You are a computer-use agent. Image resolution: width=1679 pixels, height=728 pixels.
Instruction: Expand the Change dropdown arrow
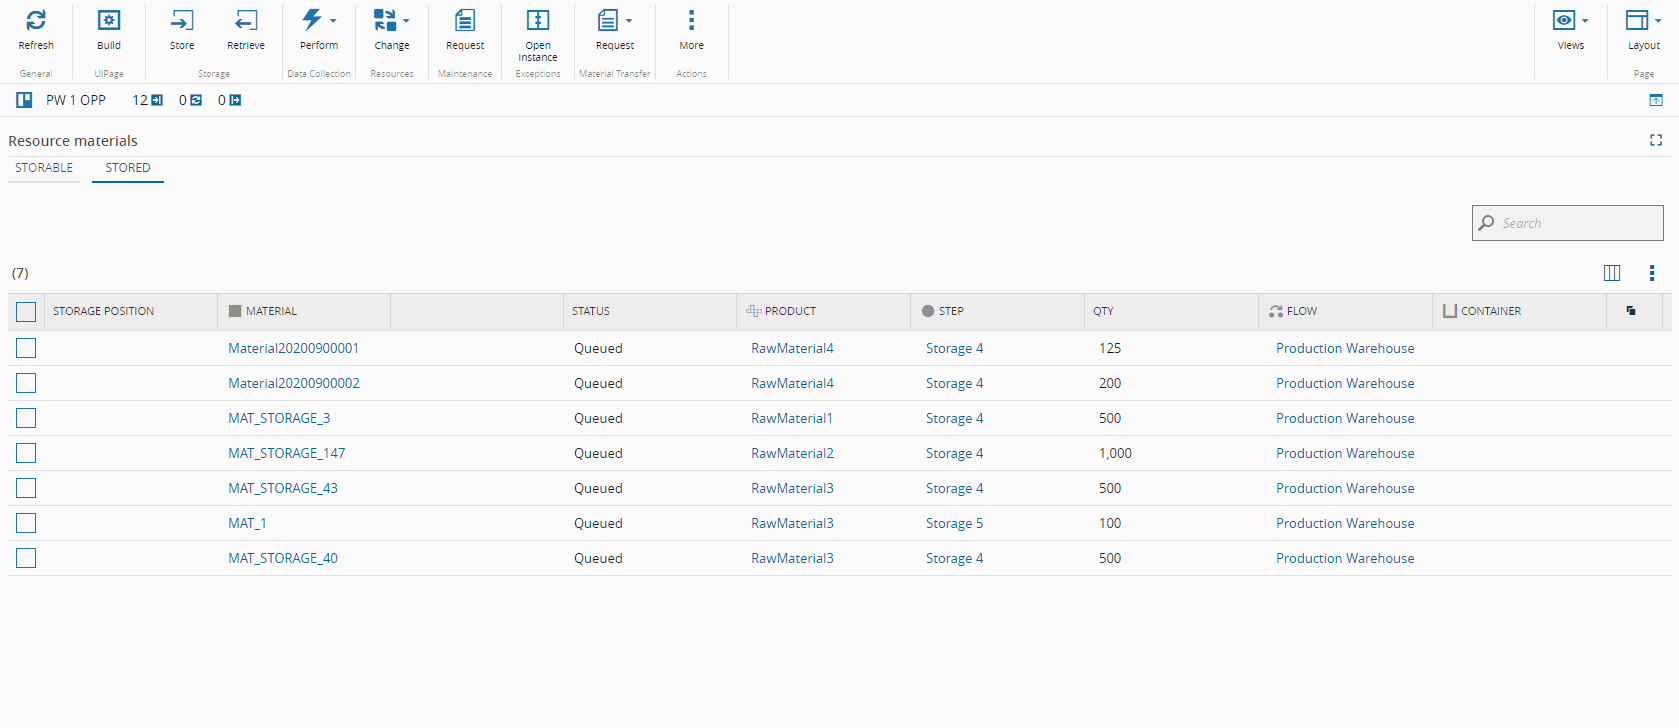(x=406, y=21)
